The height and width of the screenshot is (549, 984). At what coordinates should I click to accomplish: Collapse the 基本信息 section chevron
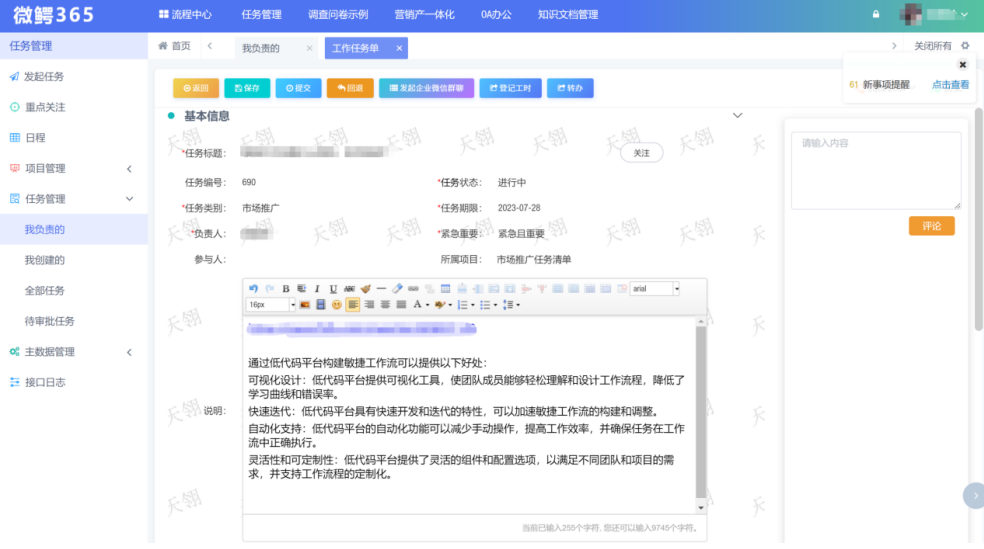click(x=738, y=116)
